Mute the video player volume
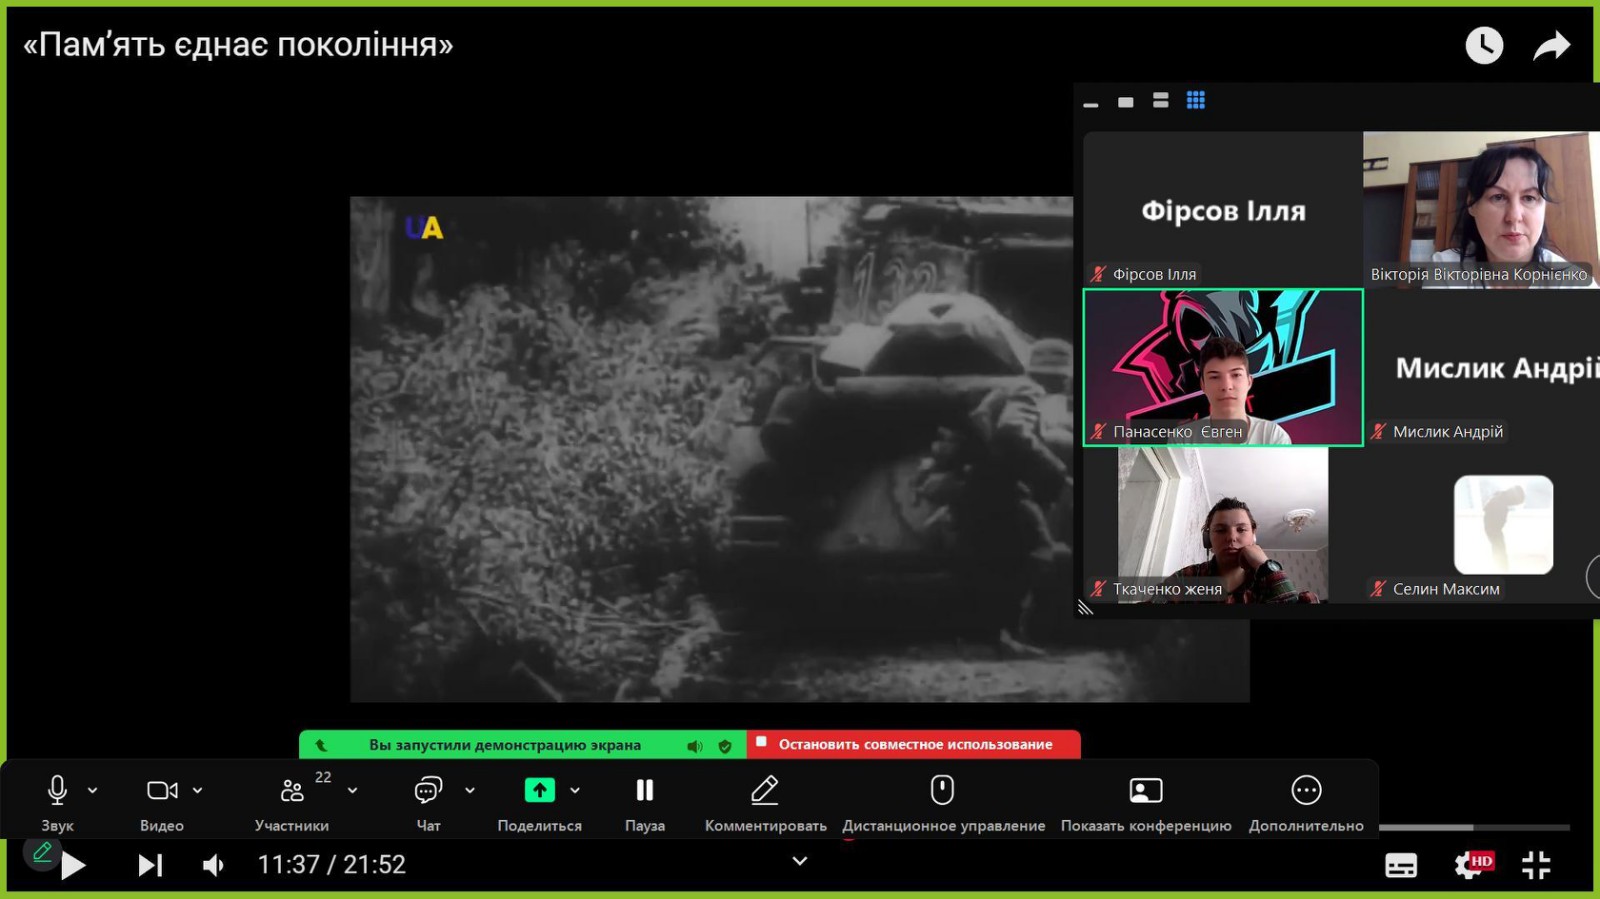 coord(214,865)
